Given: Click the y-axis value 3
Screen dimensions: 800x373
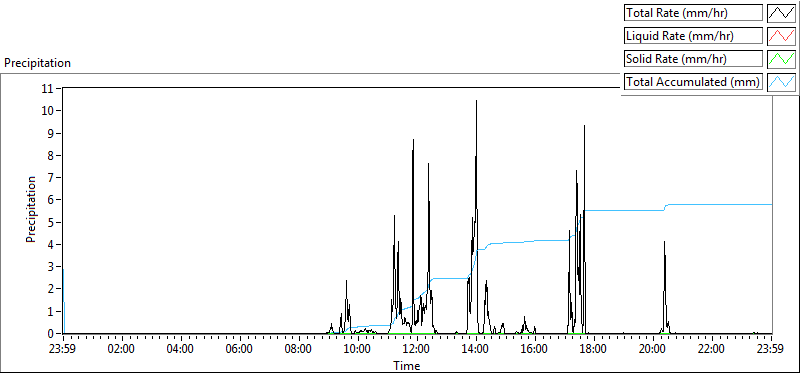Looking at the screenshot, I should click(51, 267).
